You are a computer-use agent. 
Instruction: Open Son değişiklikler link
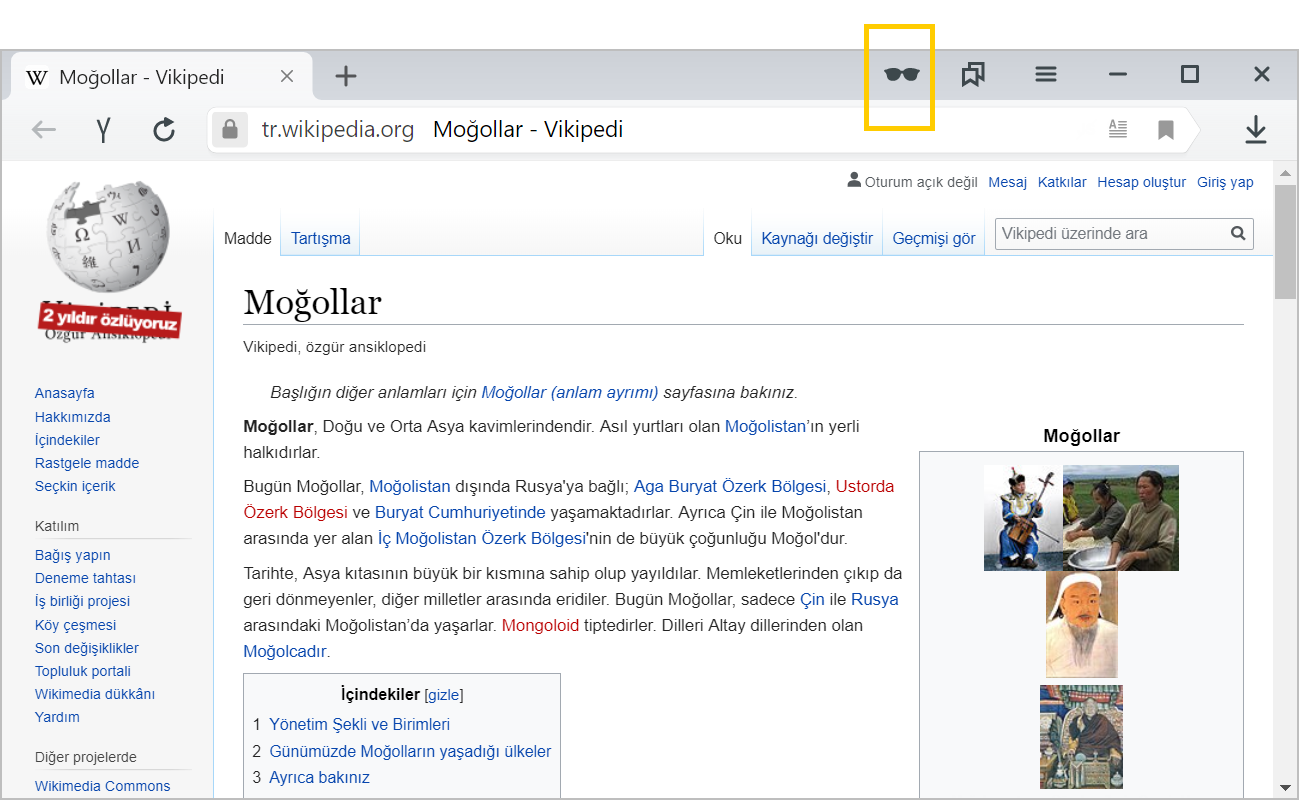pos(87,648)
